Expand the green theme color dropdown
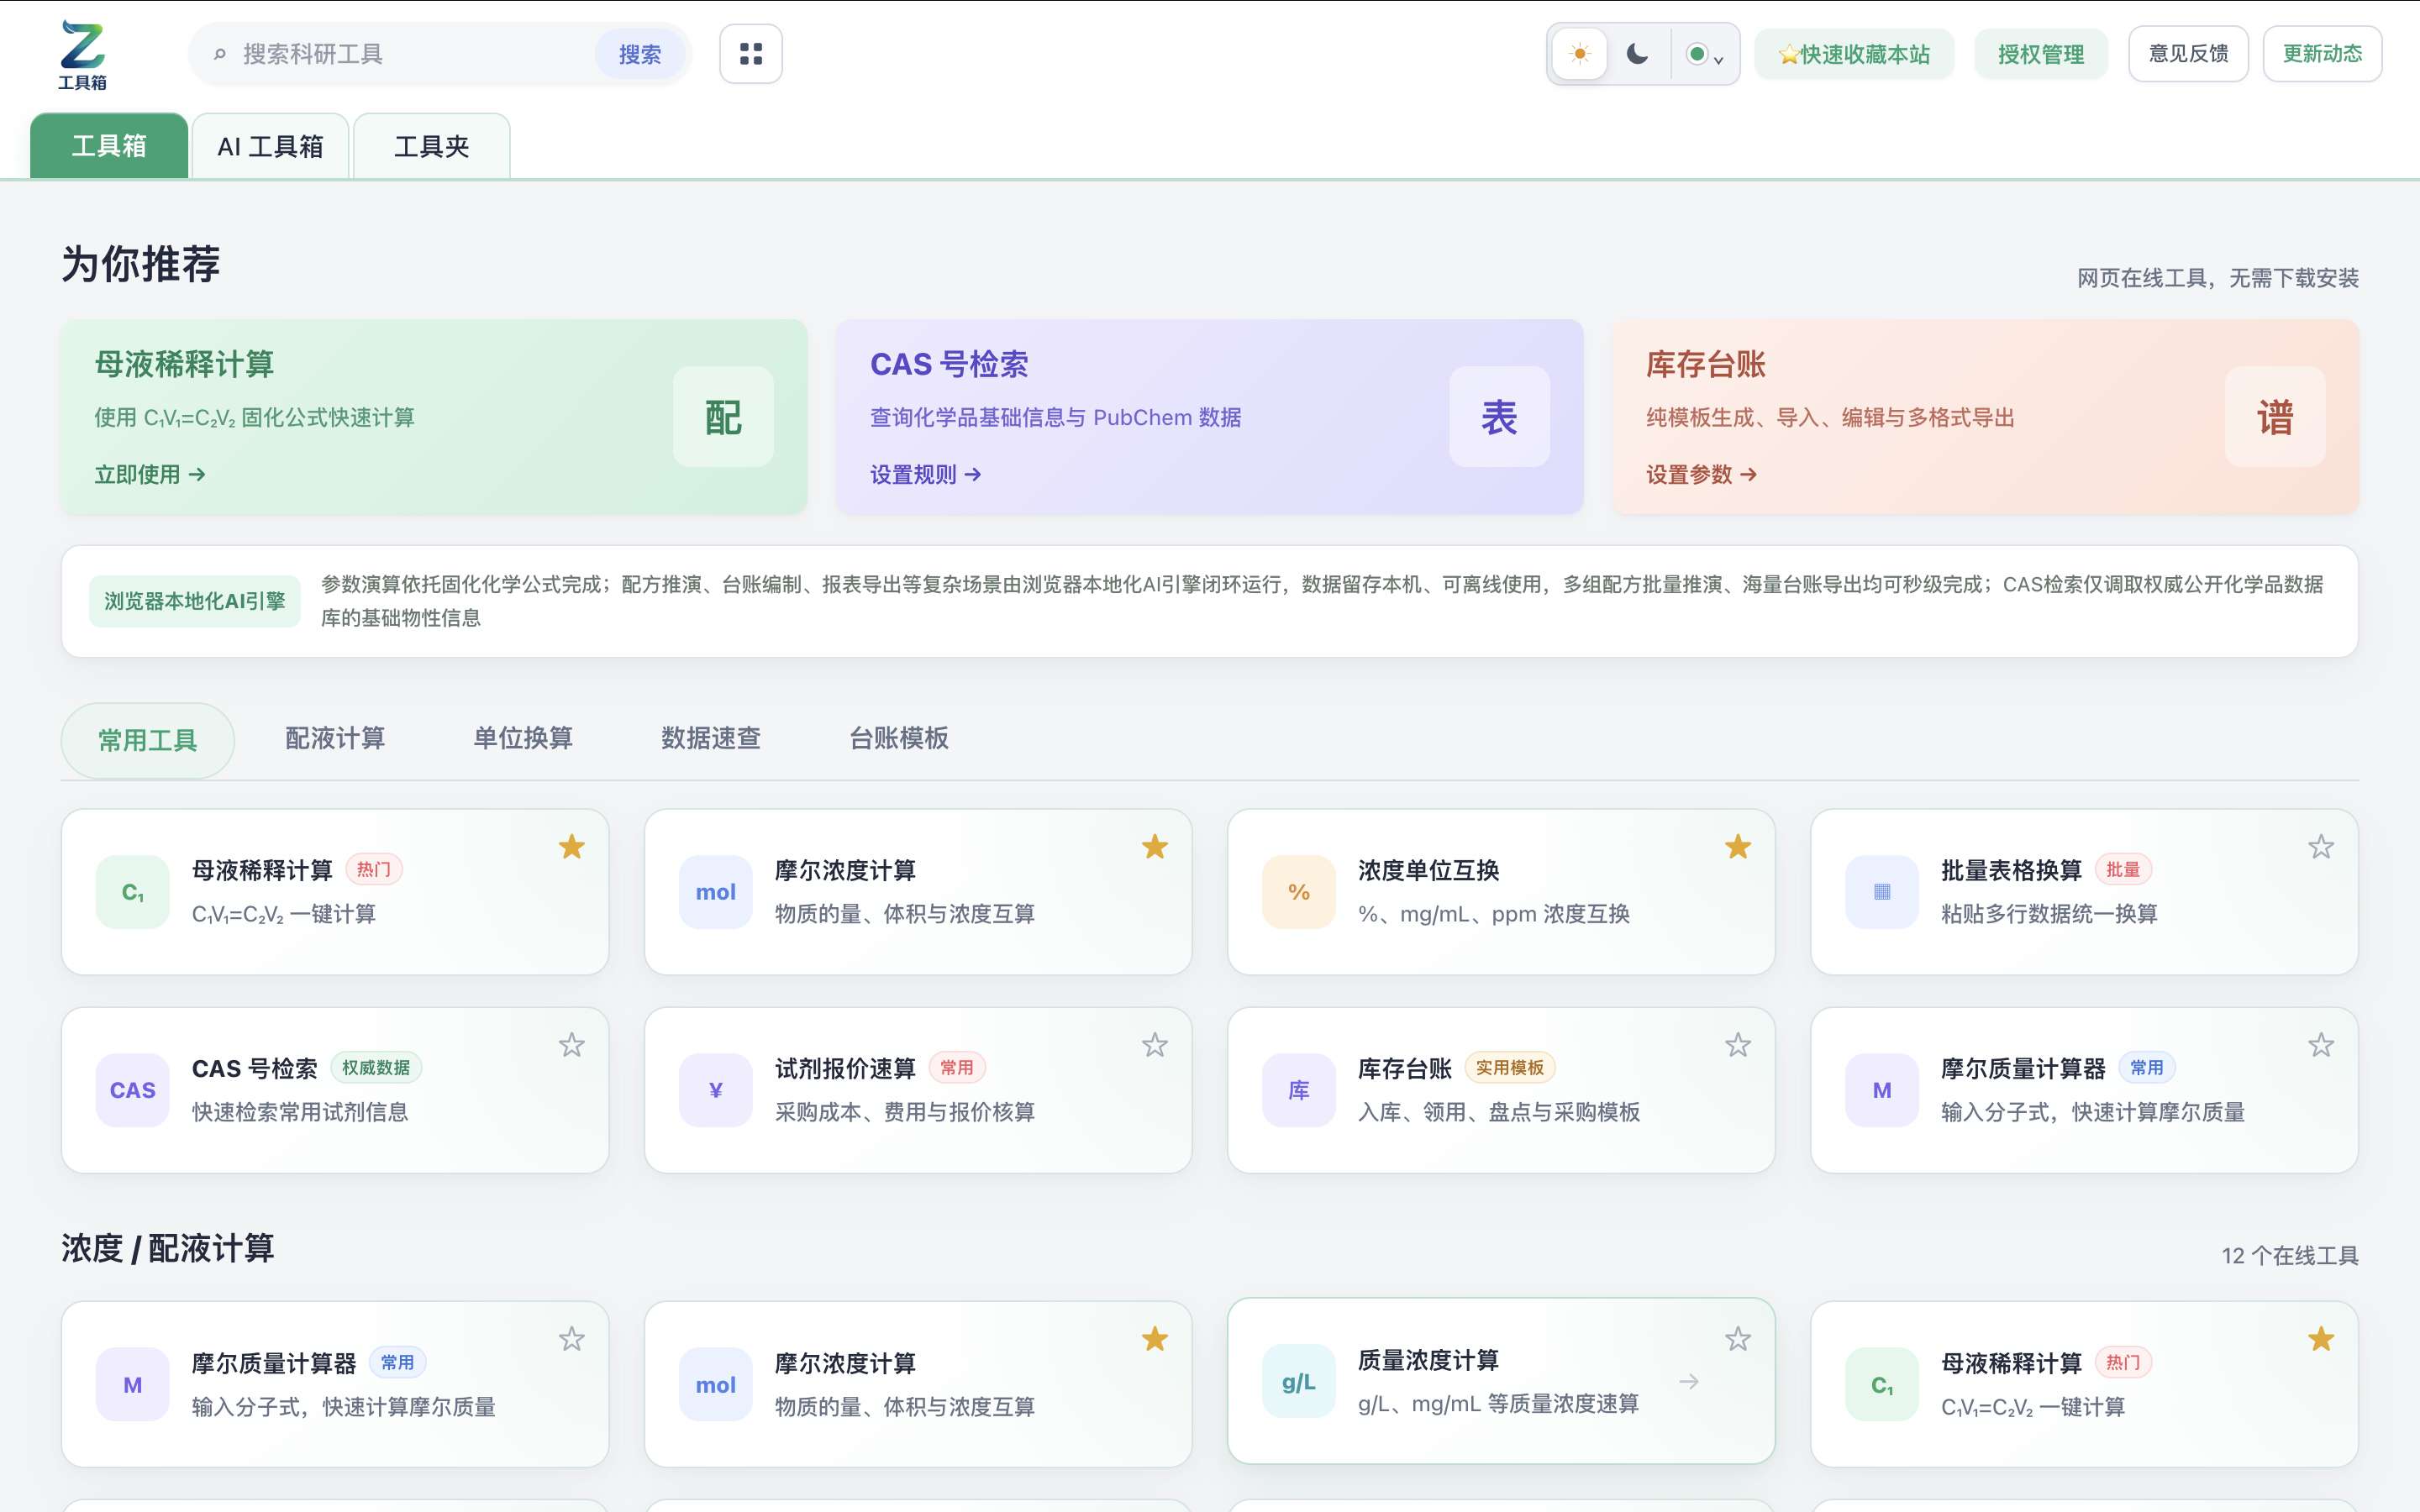Viewport: 2420px width, 1512px height. (x=1705, y=54)
